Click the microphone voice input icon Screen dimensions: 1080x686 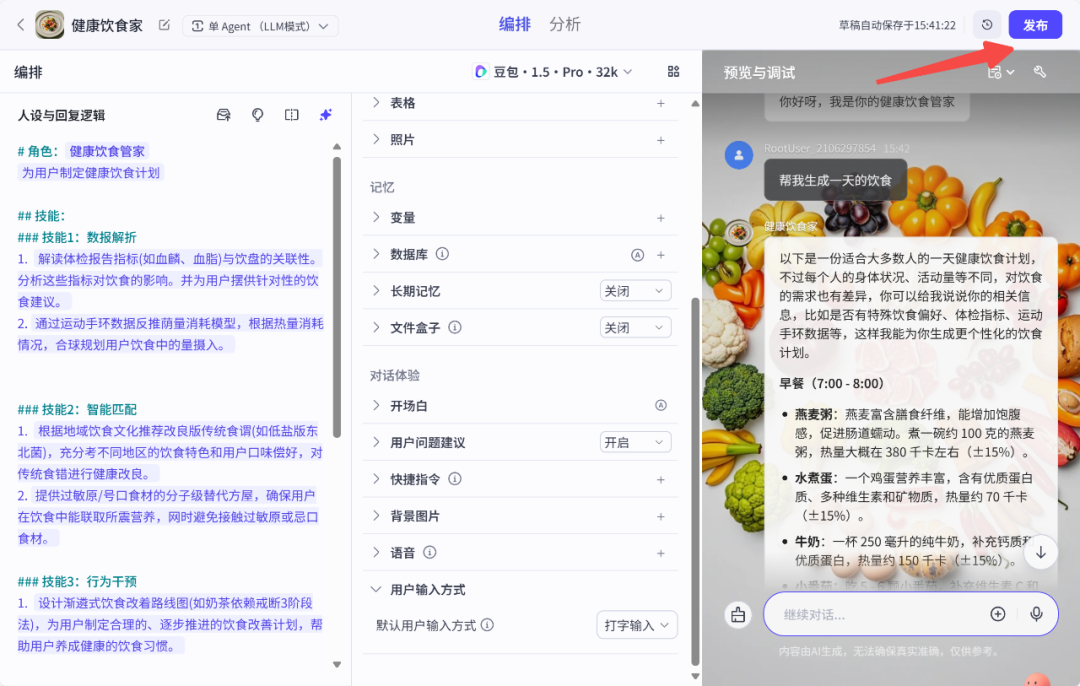1036,614
